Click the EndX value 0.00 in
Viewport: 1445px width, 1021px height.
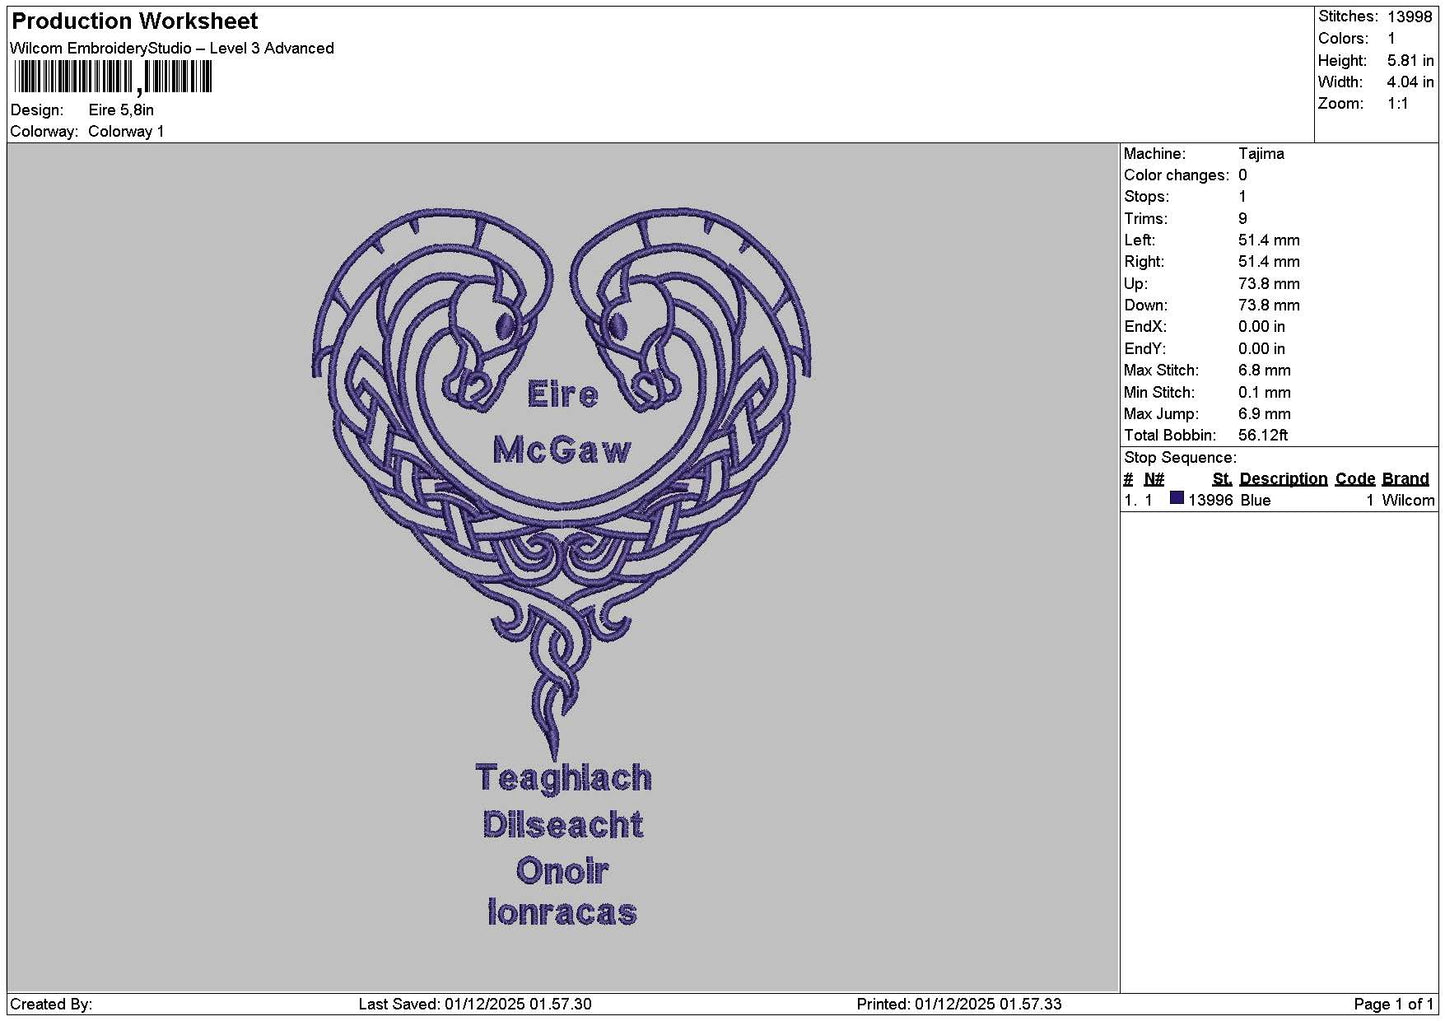1262,327
